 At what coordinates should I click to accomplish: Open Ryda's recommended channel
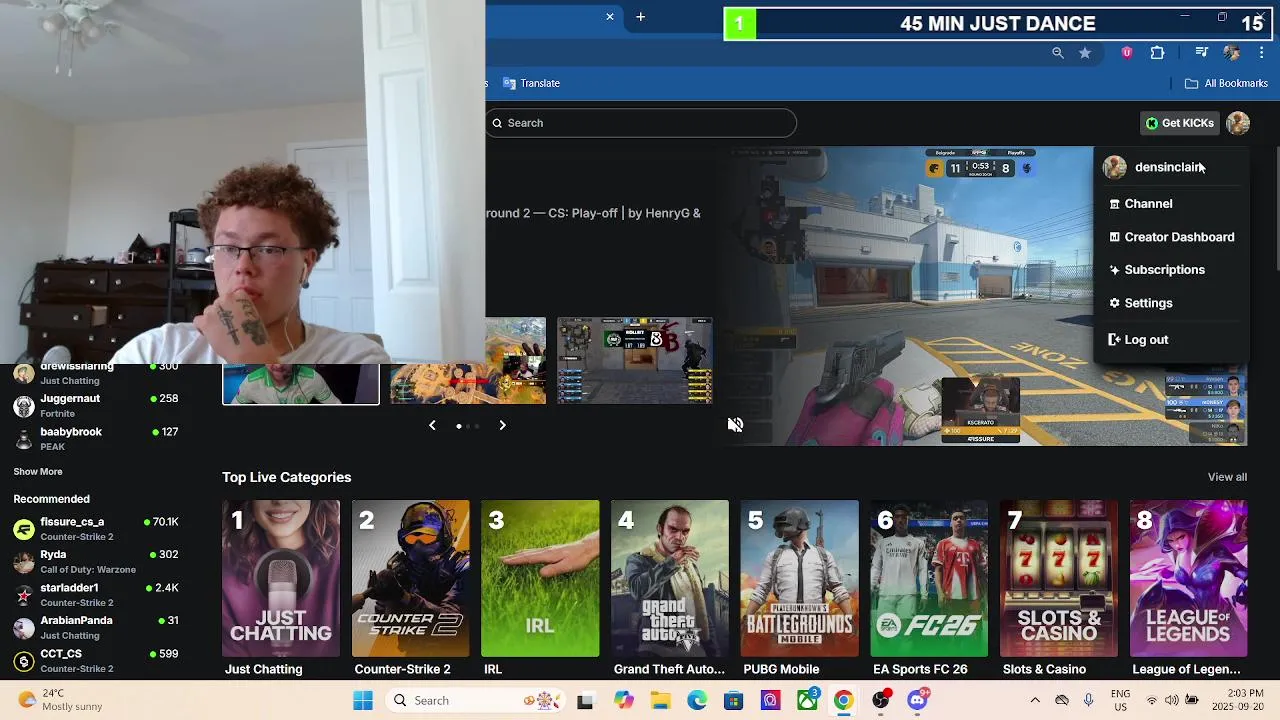[96, 561]
